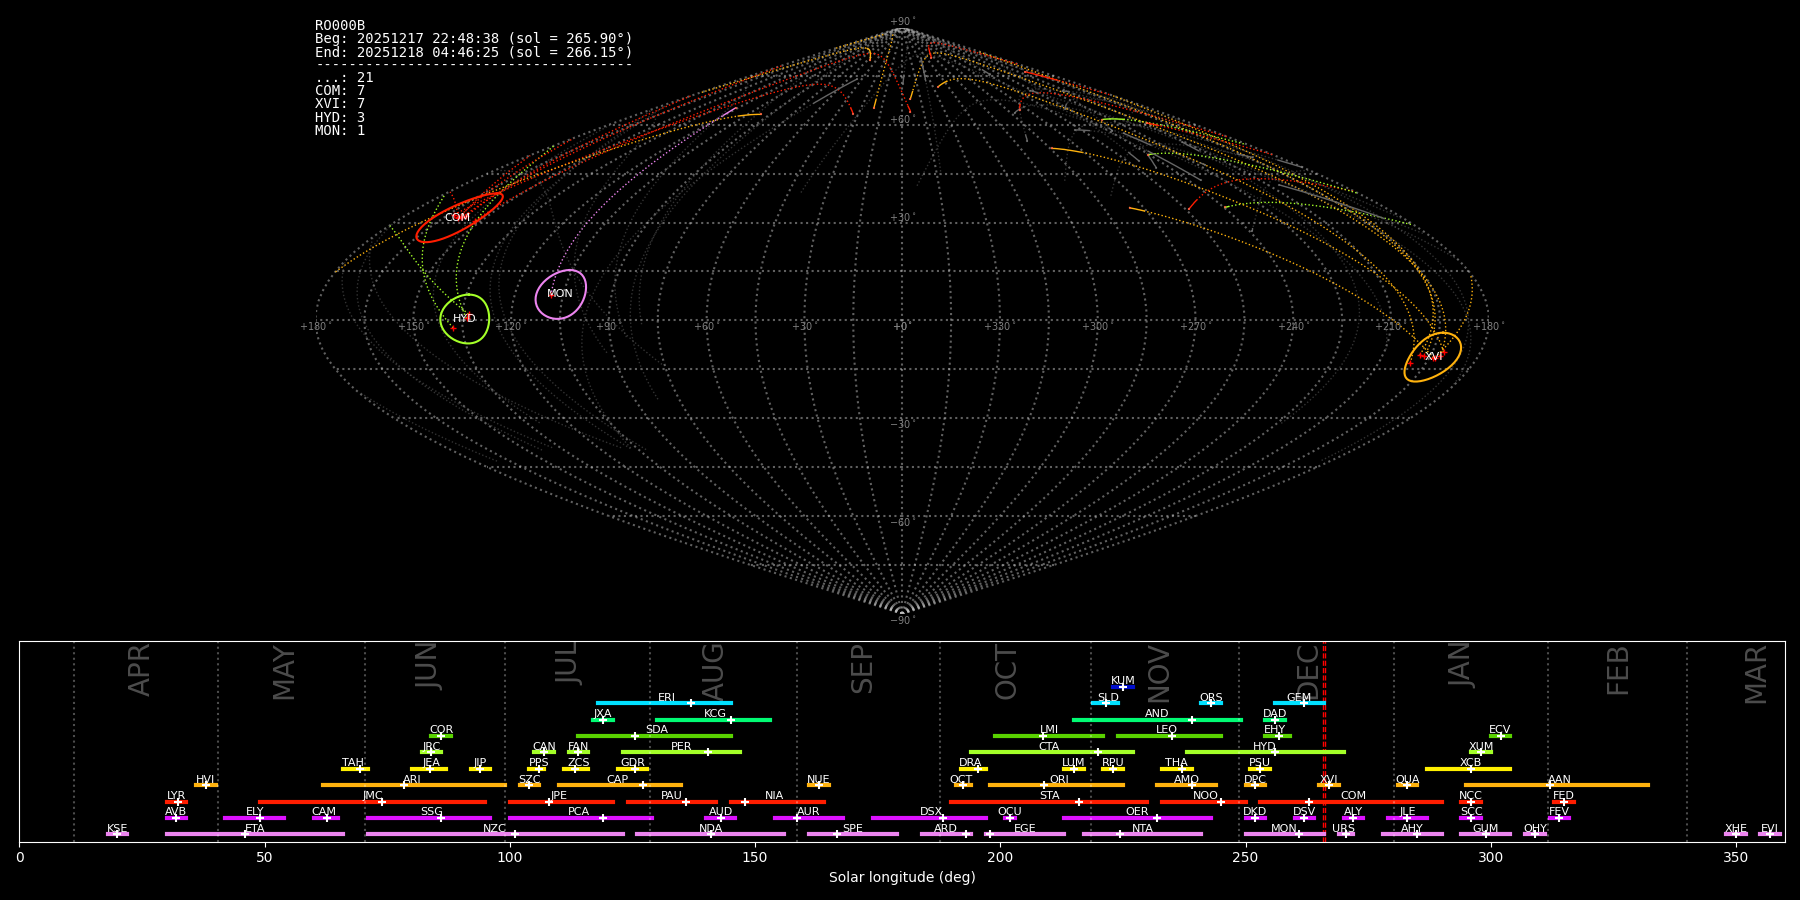Click the pink MON radiant ellipse

click(560, 294)
